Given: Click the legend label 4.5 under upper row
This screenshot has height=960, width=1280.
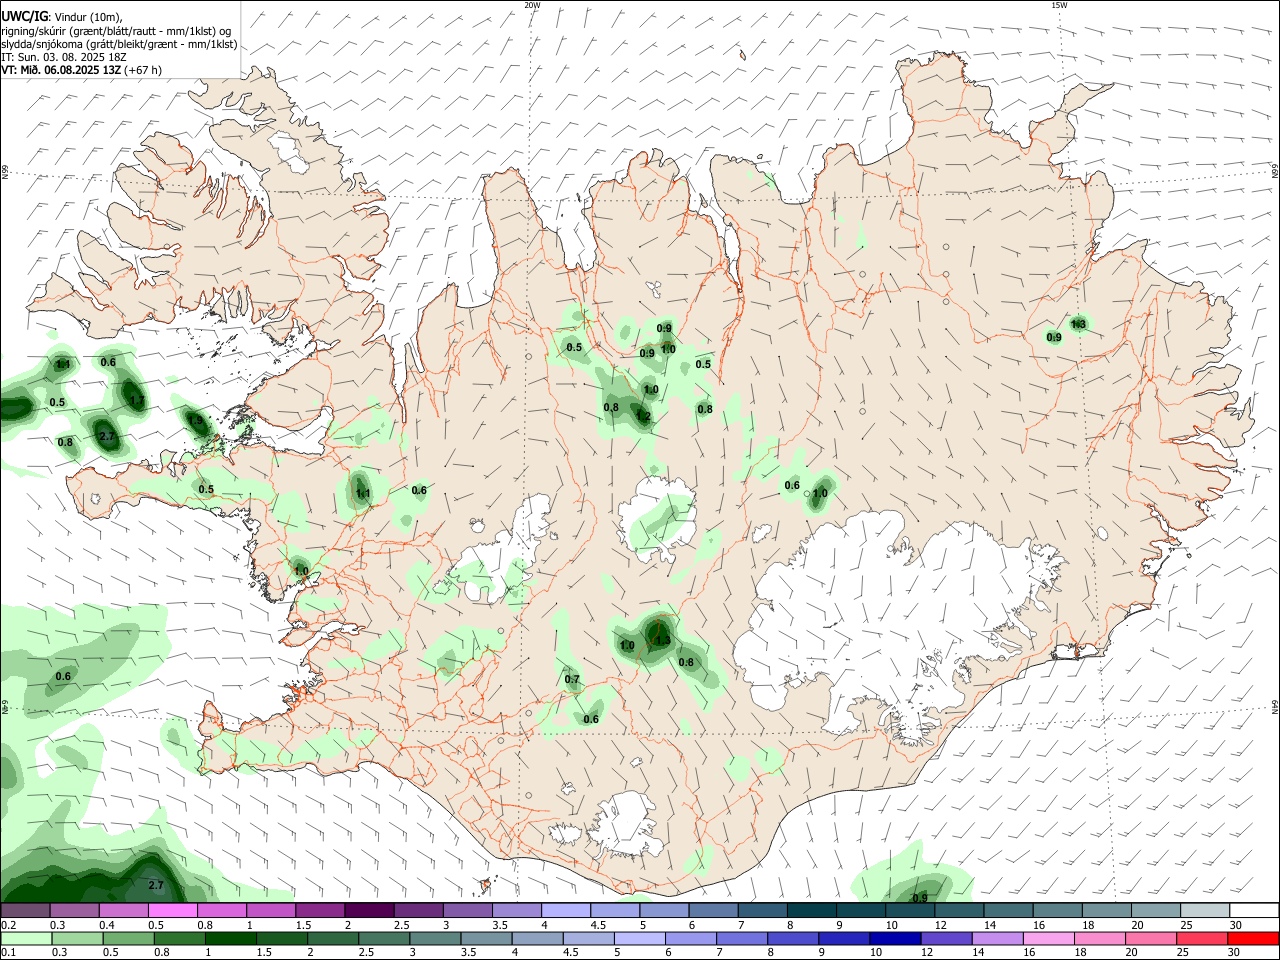Looking at the screenshot, I should click(x=598, y=925).
